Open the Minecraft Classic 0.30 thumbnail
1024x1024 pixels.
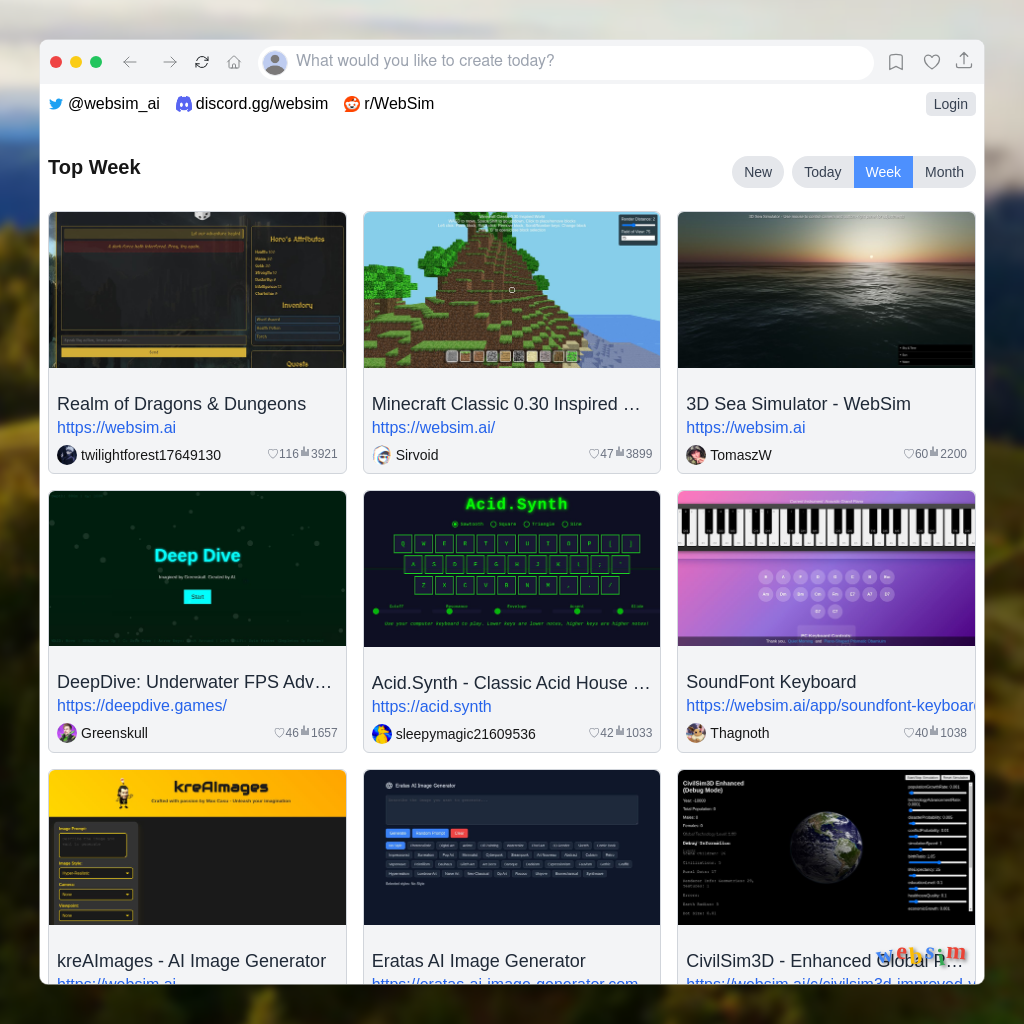[511, 289]
